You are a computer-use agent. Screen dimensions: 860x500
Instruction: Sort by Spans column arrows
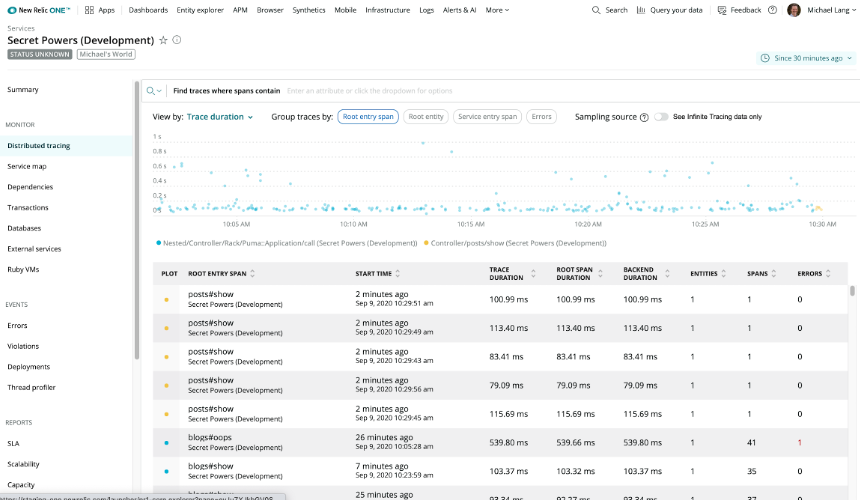pyautogui.click(x=774, y=273)
